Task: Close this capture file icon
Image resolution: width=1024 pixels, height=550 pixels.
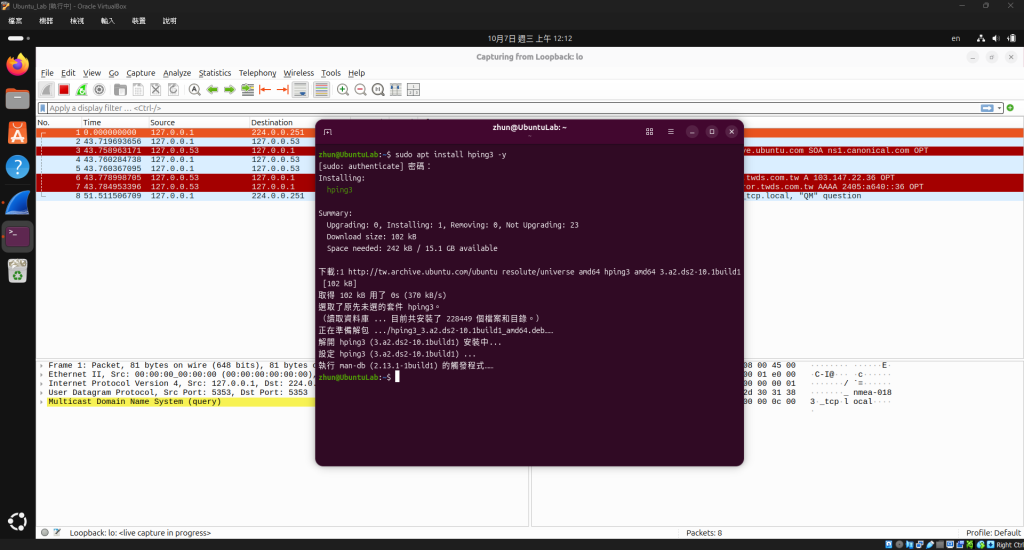Action: [x=155, y=89]
